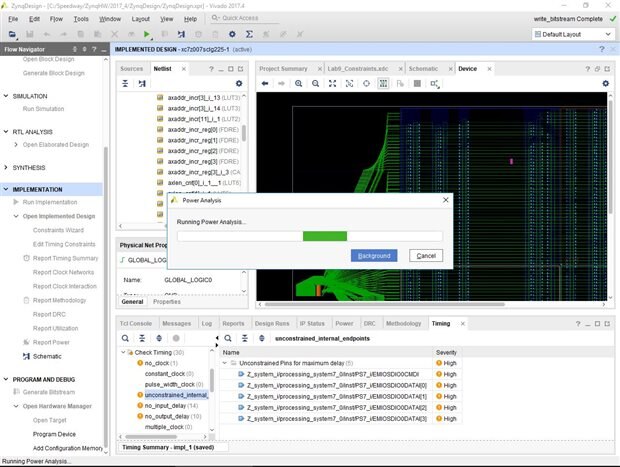Open the Netlist panel settings gear

pos(239,84)
